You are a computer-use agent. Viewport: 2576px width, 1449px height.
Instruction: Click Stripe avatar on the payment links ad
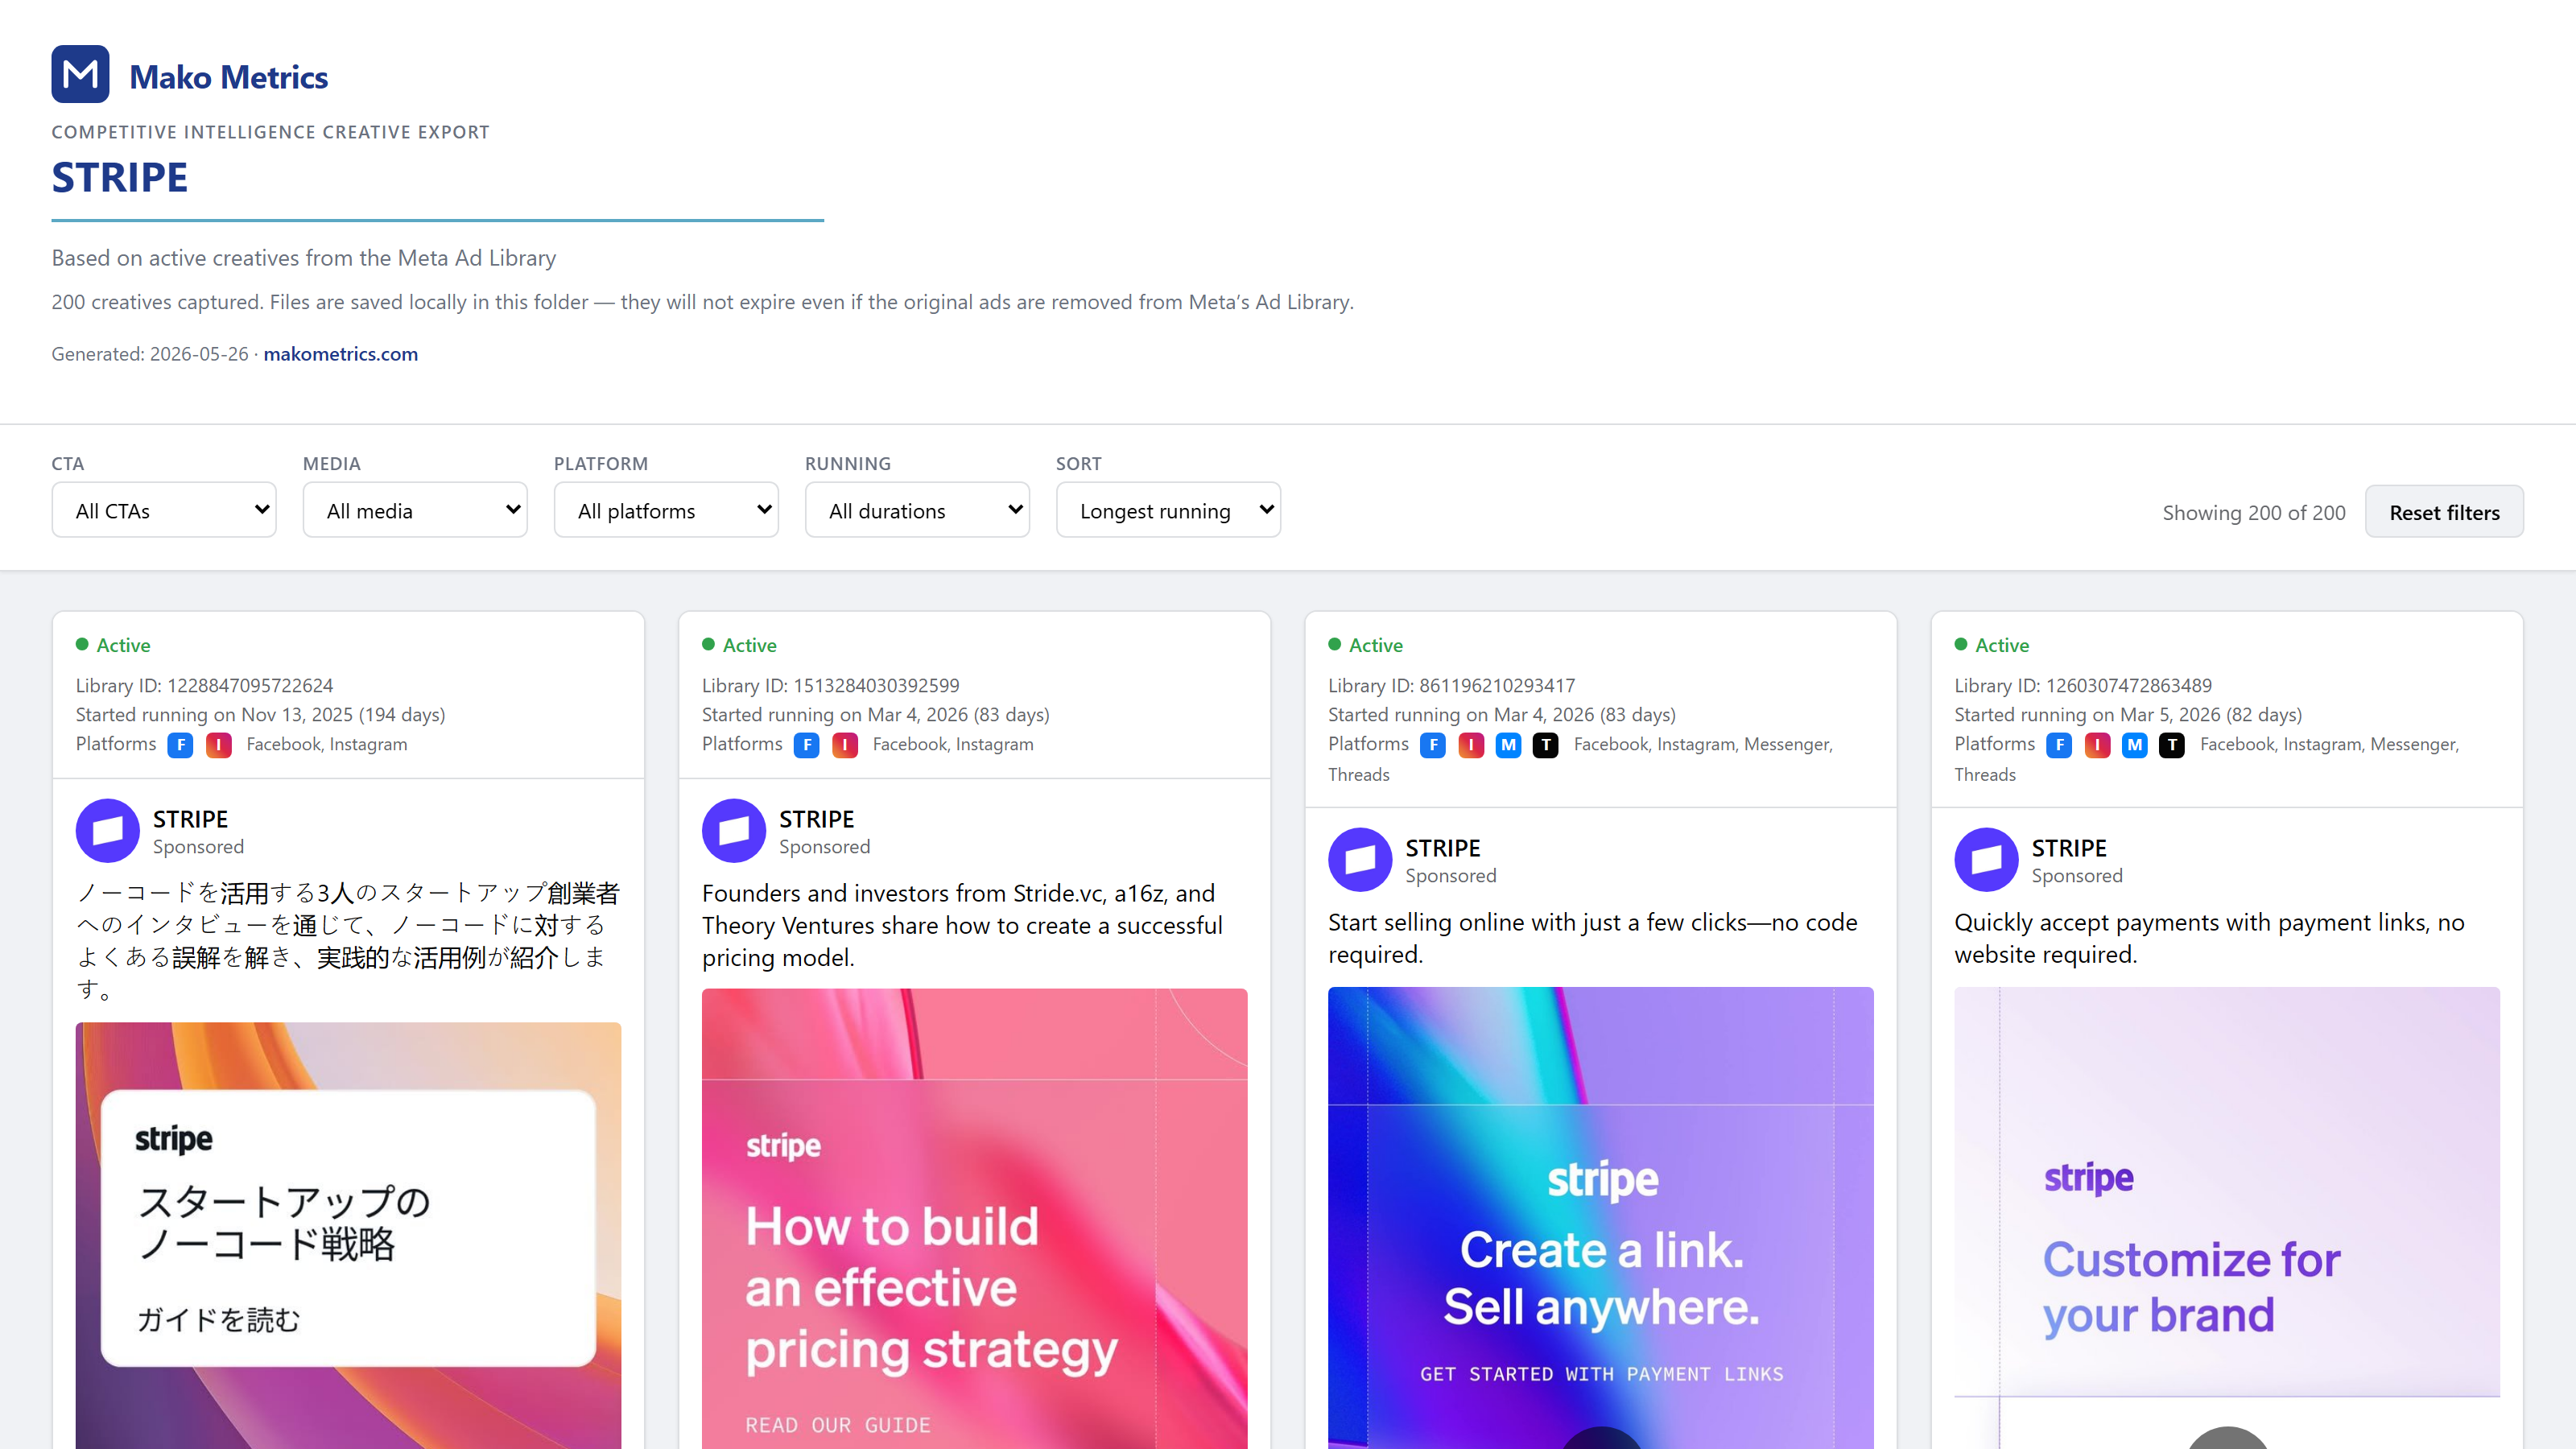coord(1986,859)
